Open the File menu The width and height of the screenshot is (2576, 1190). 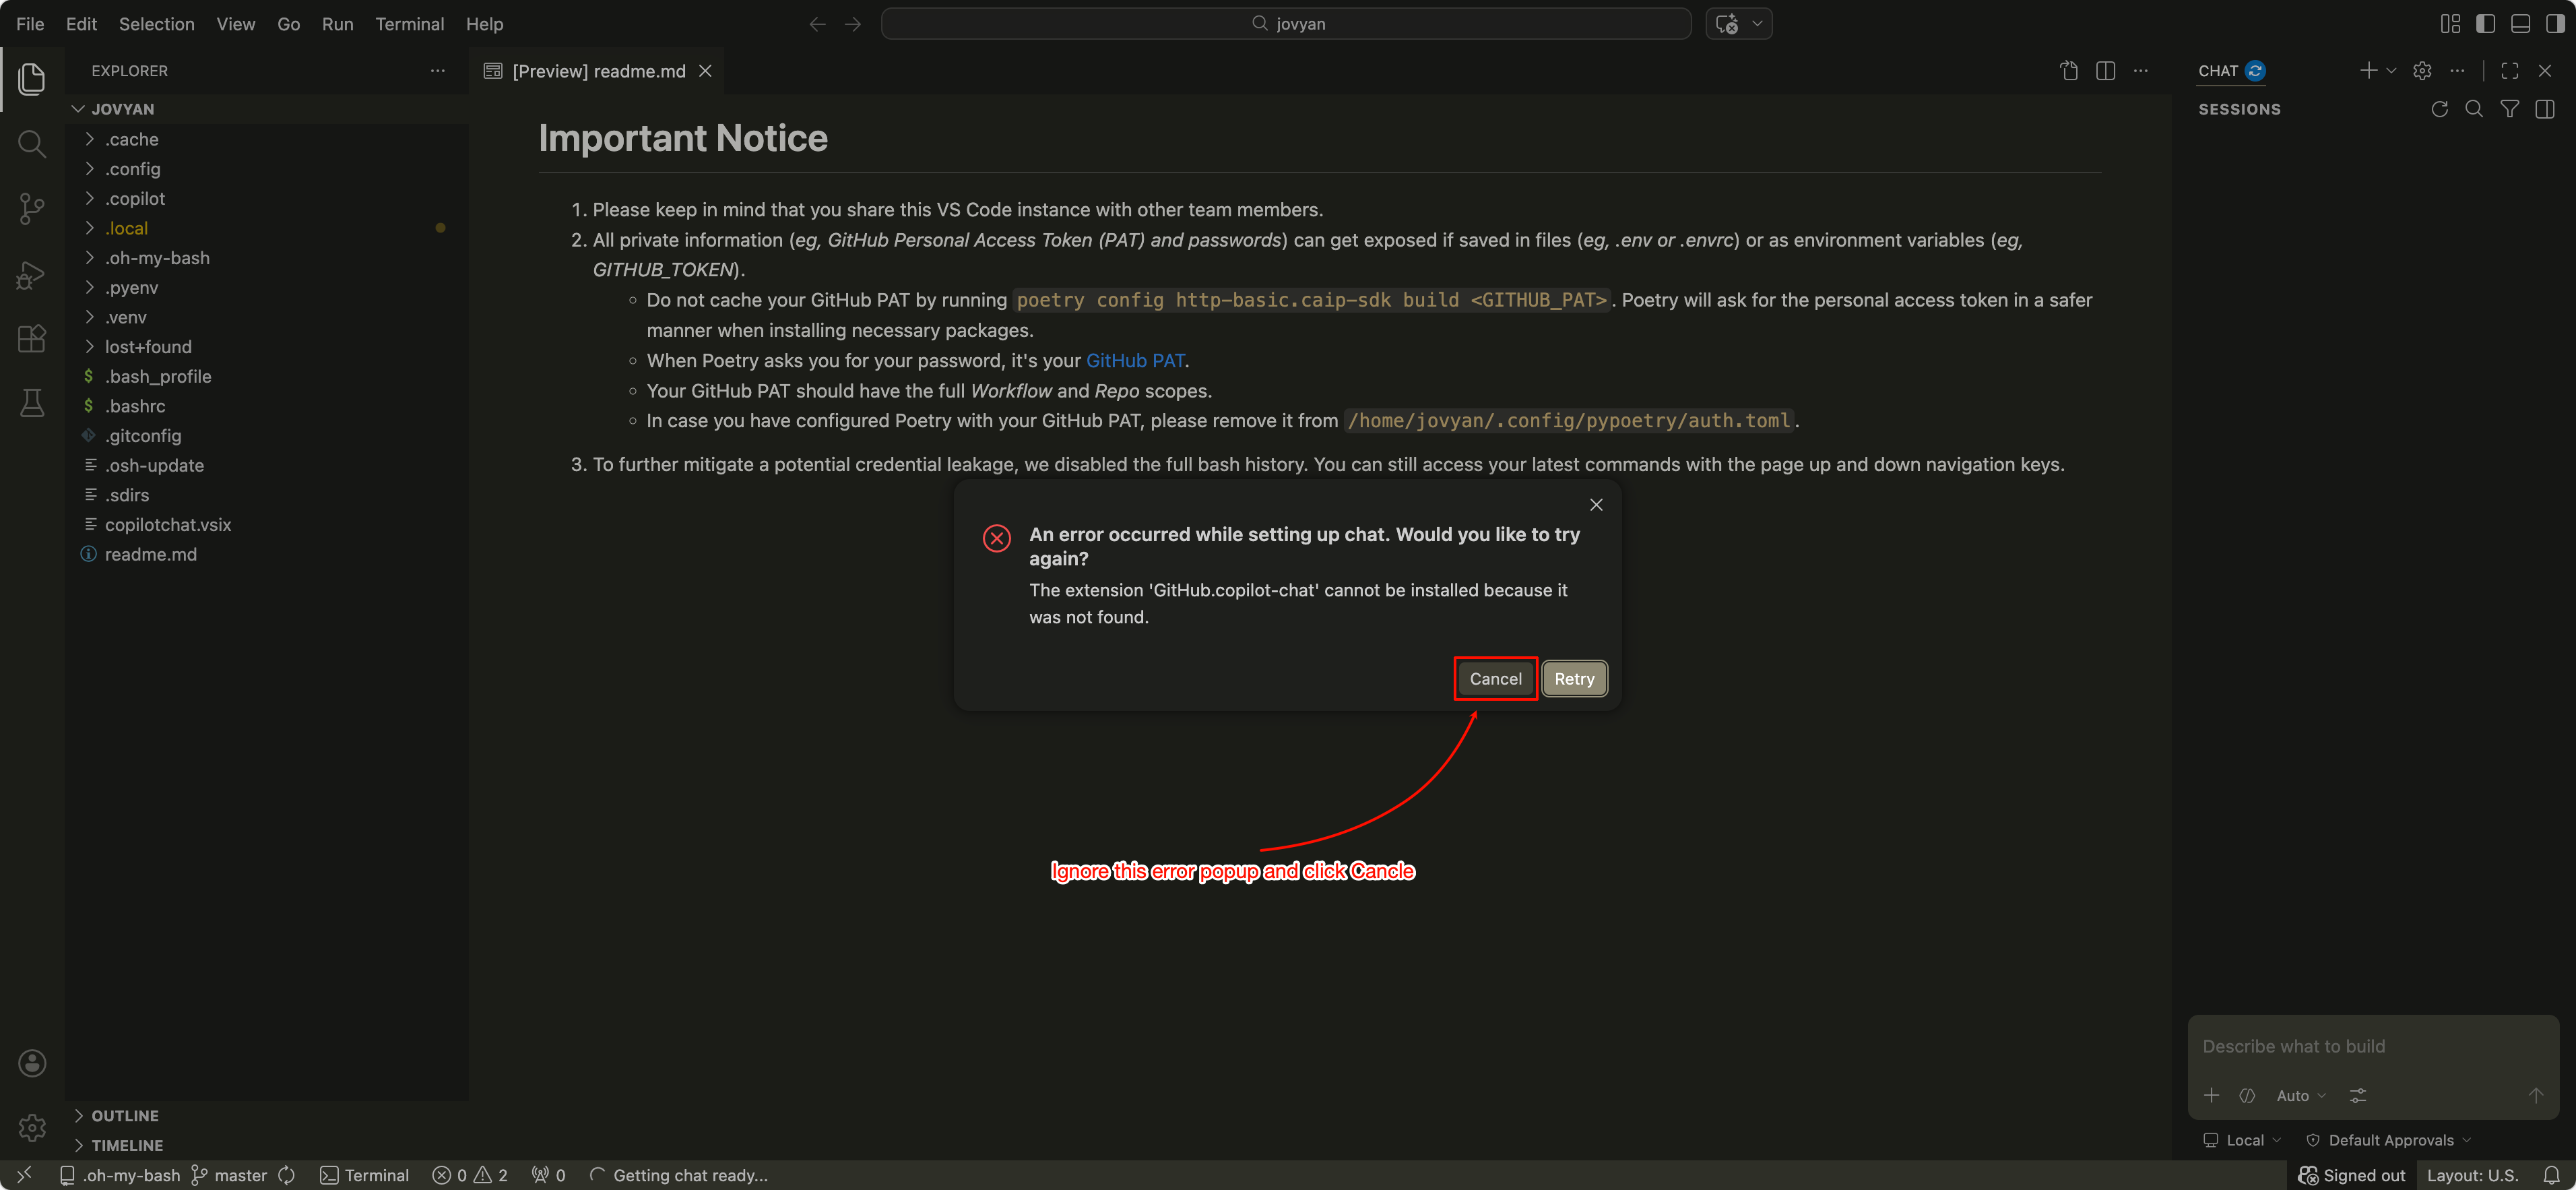coord(30,24)
